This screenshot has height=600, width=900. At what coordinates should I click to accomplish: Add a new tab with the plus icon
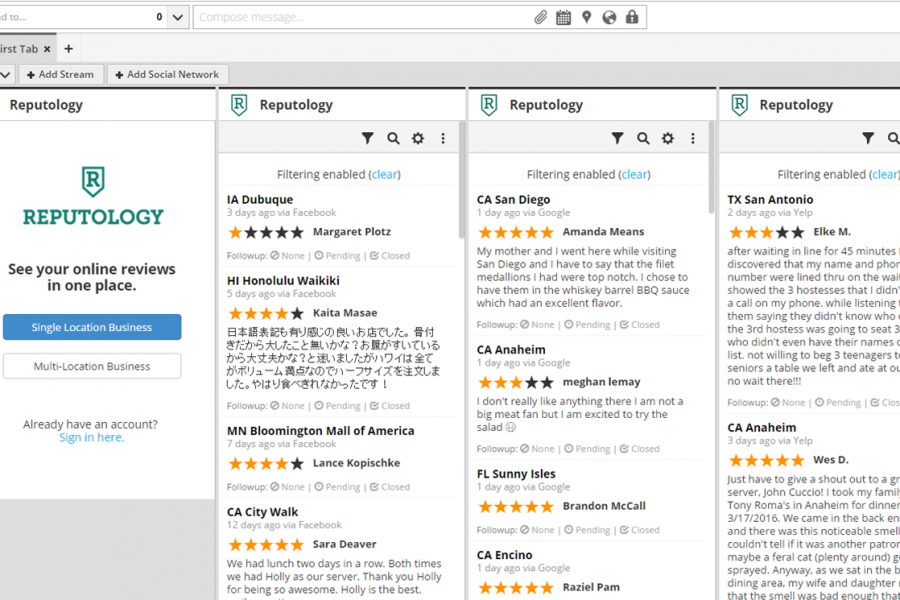[68, 49]
